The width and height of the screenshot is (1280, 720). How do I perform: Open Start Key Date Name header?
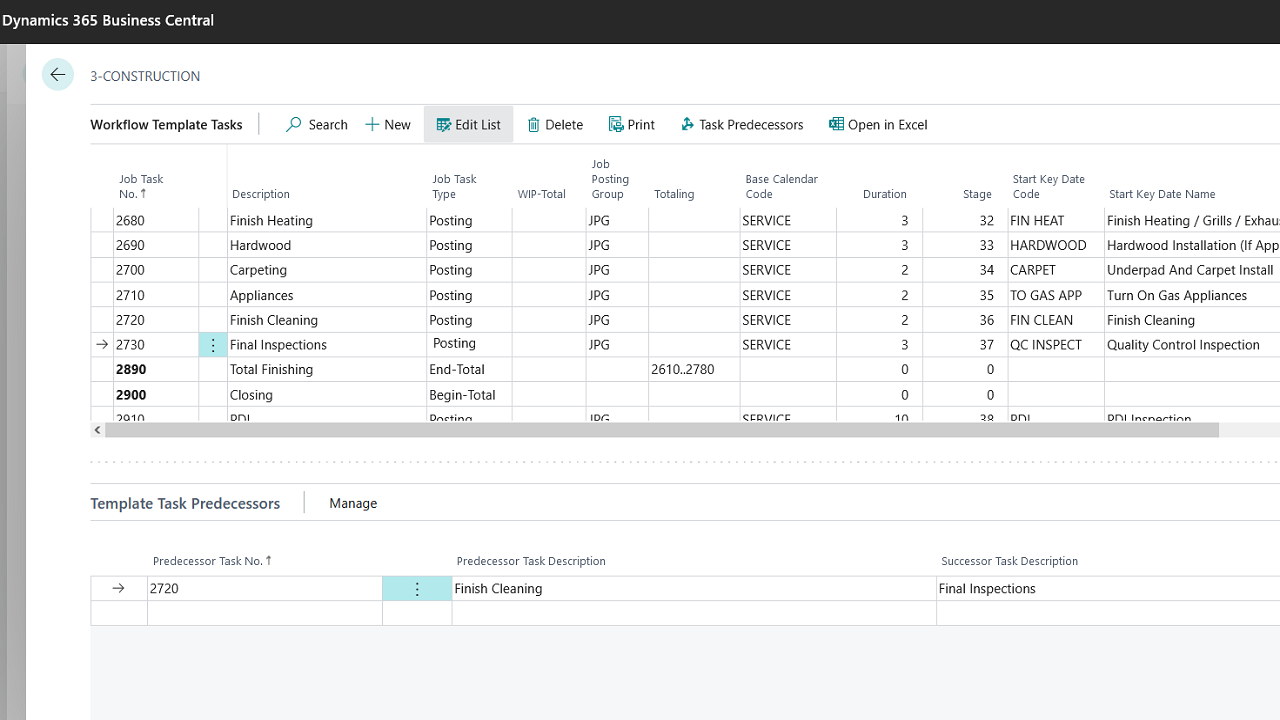coord(1162,194)
